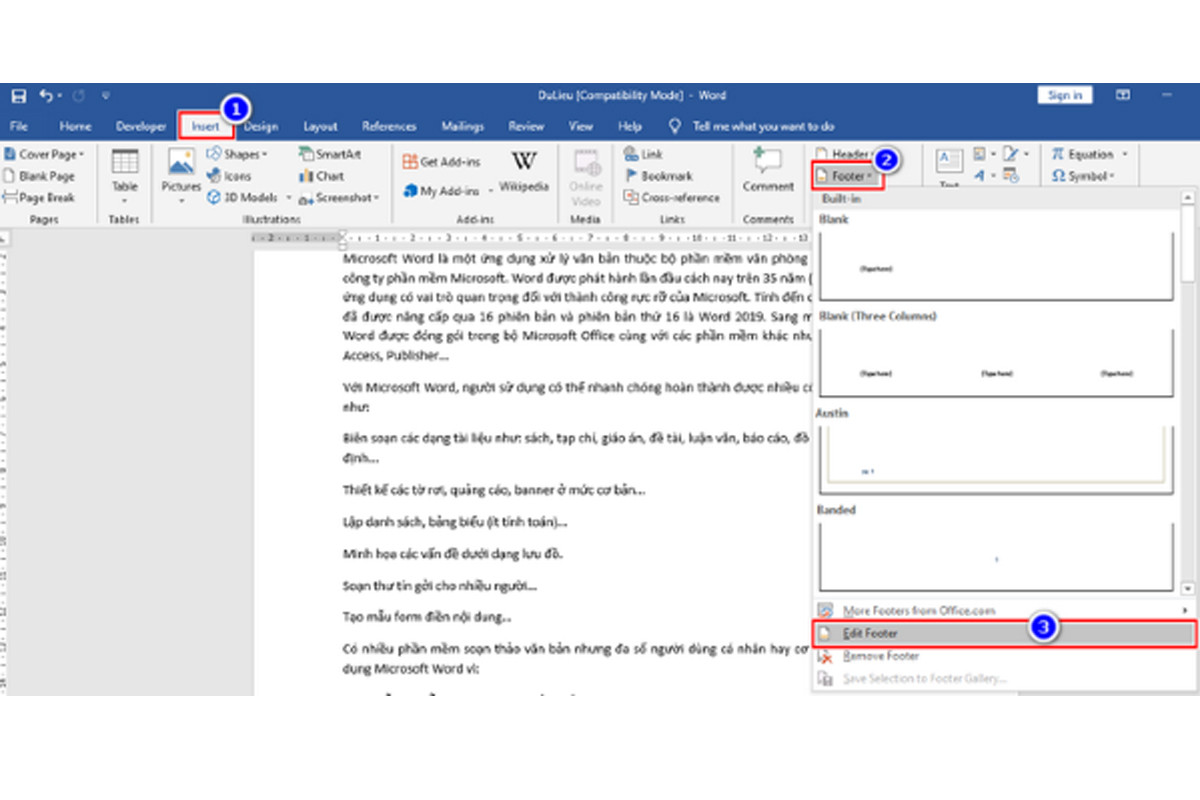The width and height of the screenshot is (1200, 800).
Task: Open the Help tab
Action: coord(629,127)
